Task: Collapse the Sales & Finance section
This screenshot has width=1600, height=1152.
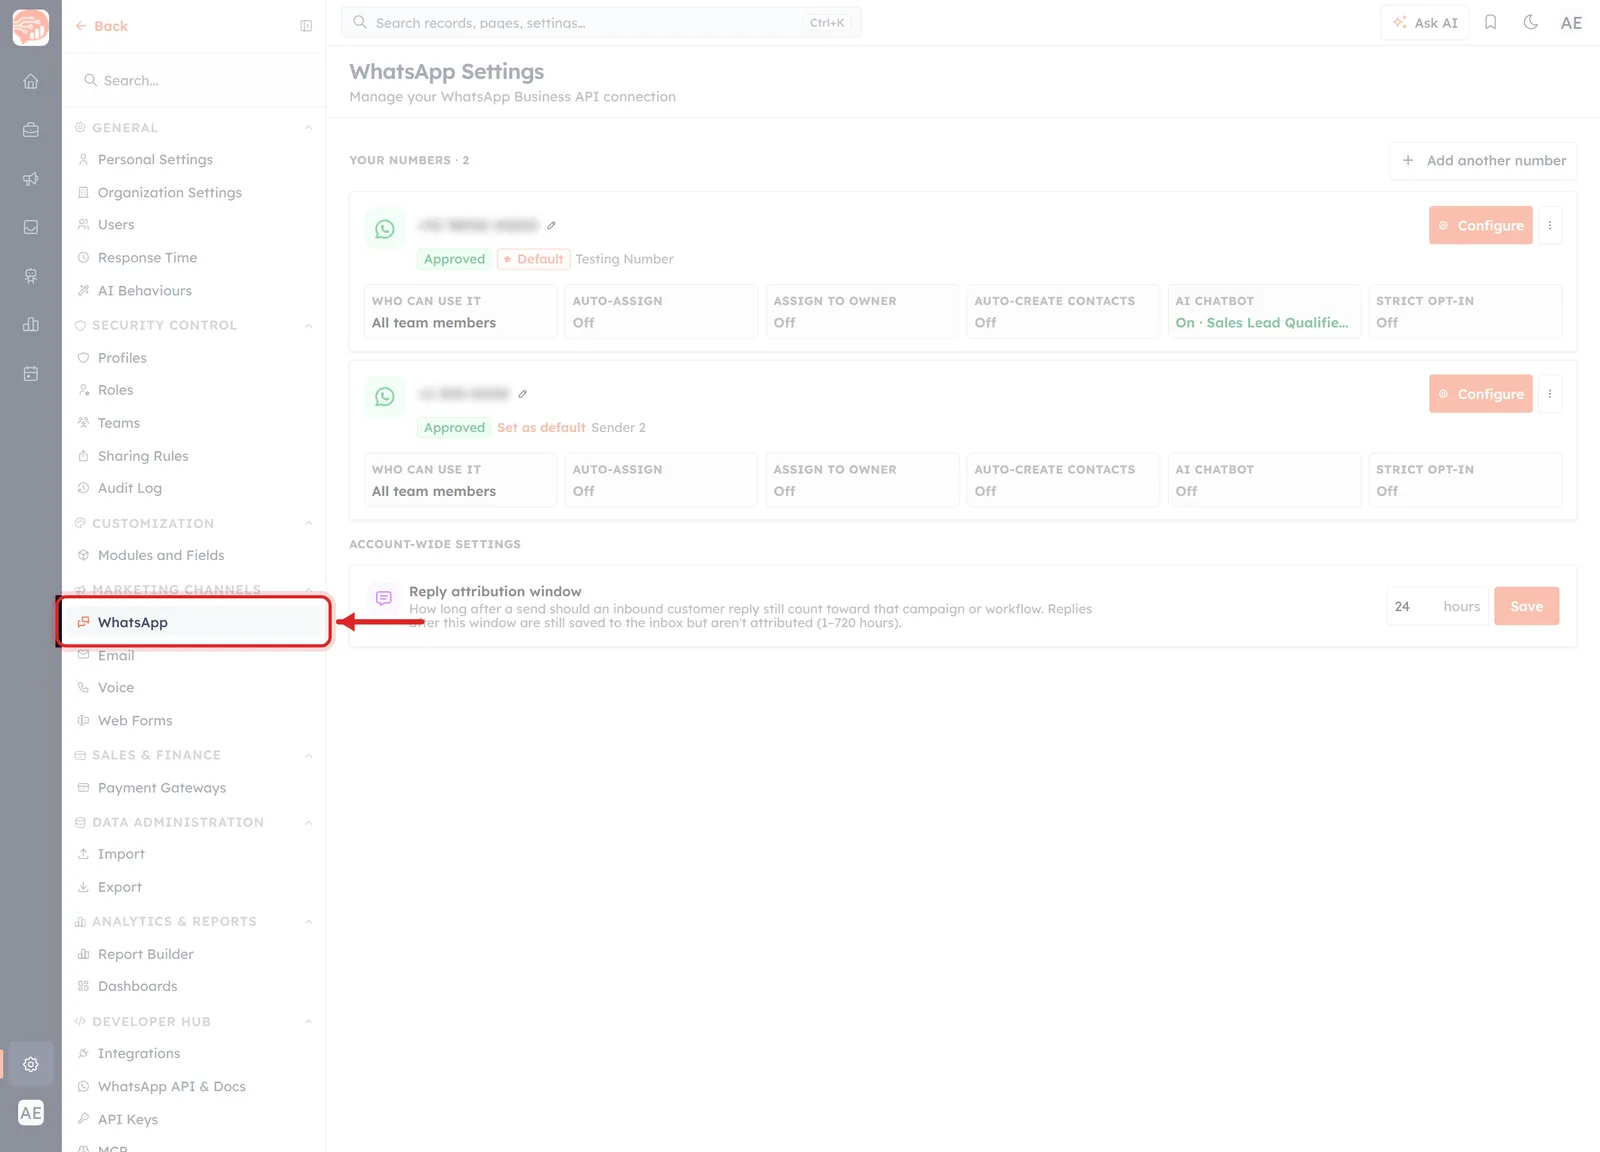Action: point(308,755)
